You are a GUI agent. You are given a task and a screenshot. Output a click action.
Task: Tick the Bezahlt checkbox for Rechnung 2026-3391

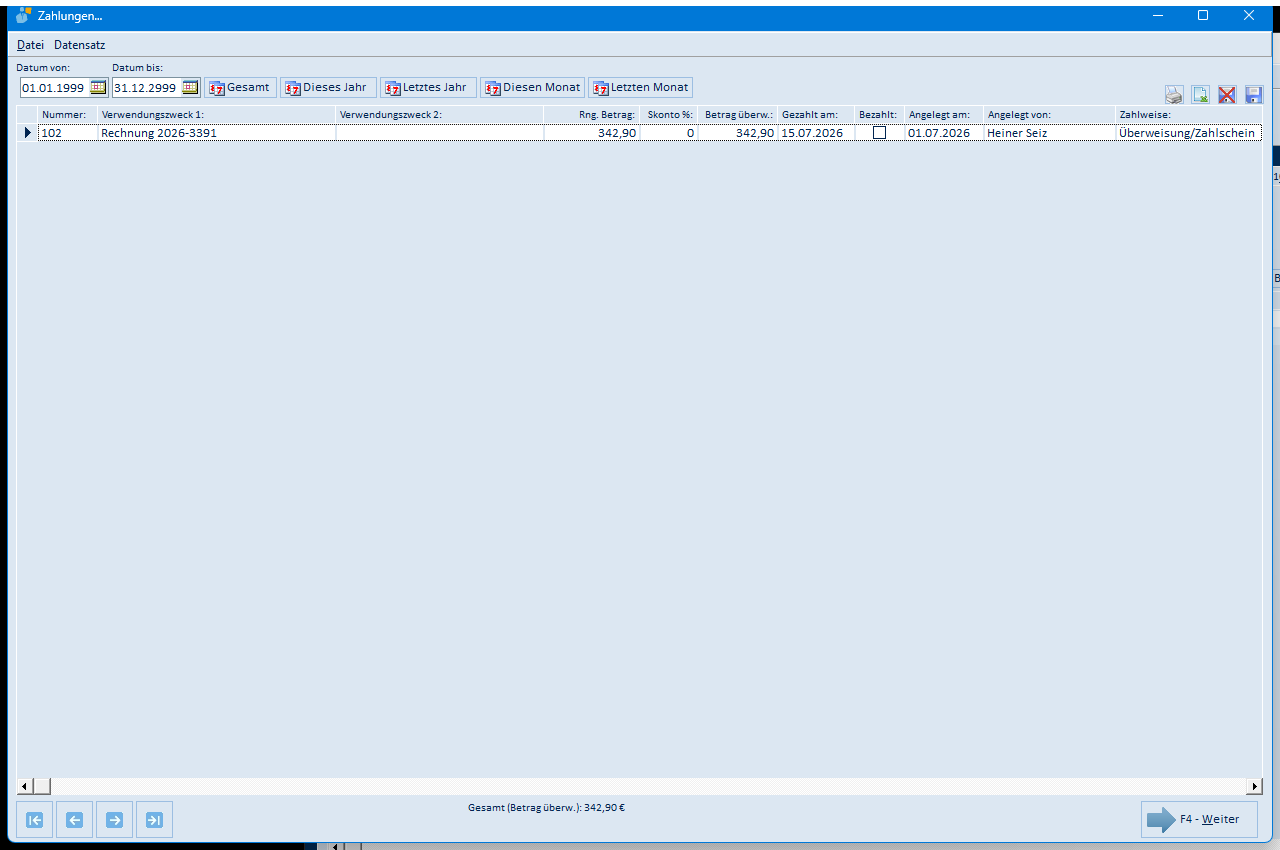[880, 132]
